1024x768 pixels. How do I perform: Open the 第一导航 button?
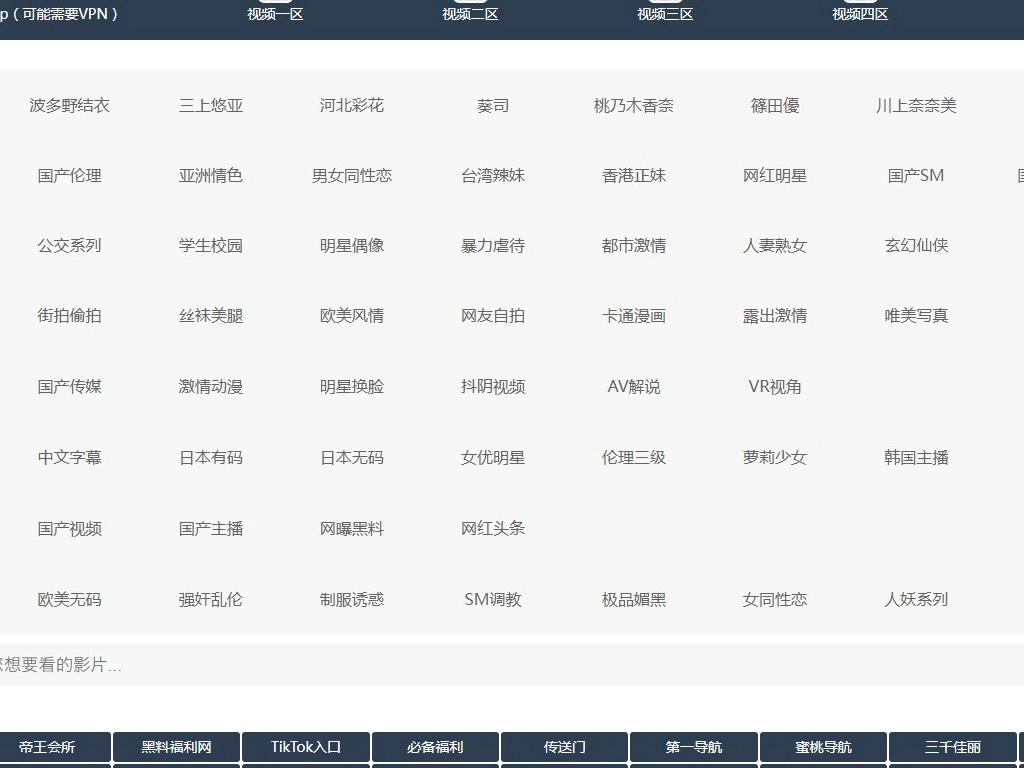pyautogui.click(x=694, y=747)
